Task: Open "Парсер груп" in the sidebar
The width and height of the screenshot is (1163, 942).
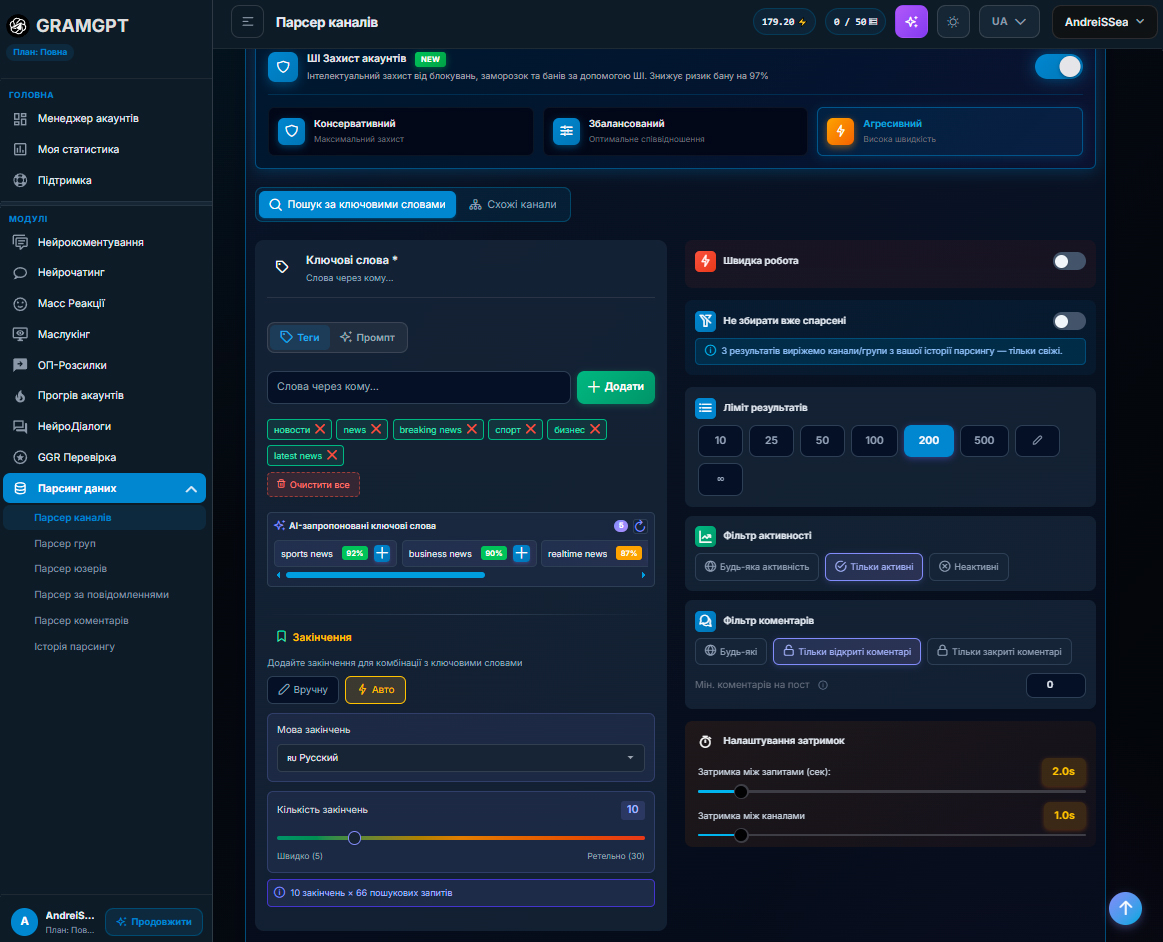Action: (65, 544)
